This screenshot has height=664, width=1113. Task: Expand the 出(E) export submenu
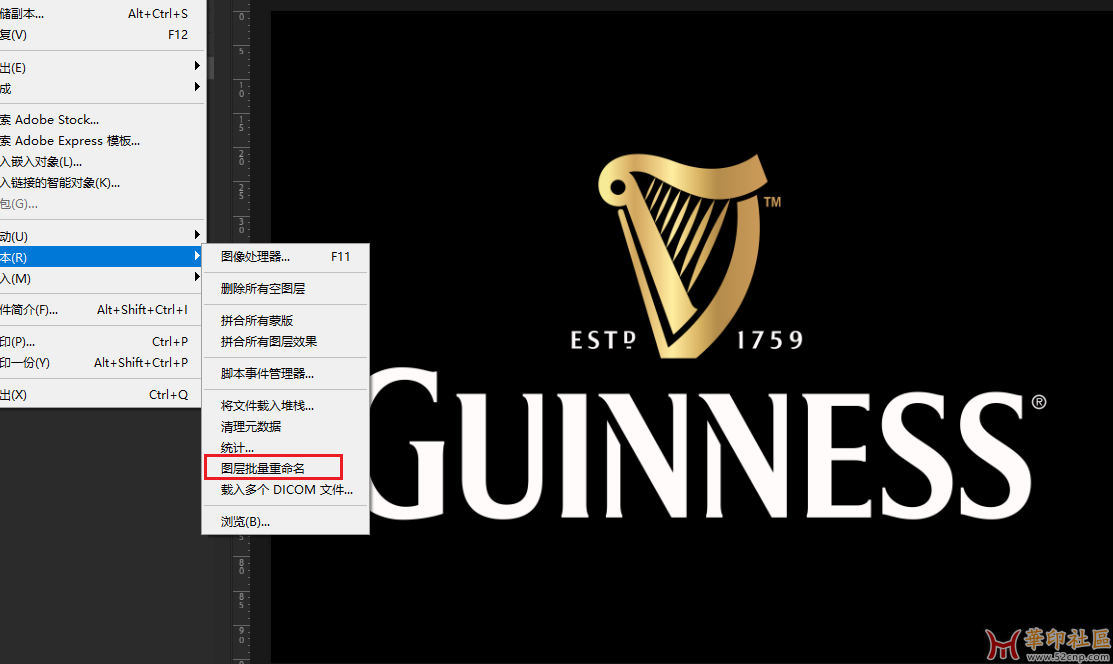tap(102, 67)
